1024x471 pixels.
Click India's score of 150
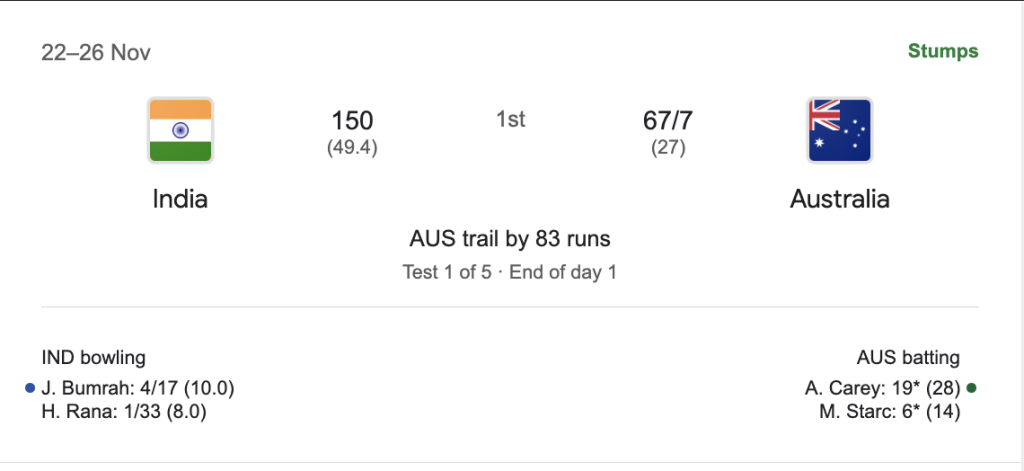(352, 121)
